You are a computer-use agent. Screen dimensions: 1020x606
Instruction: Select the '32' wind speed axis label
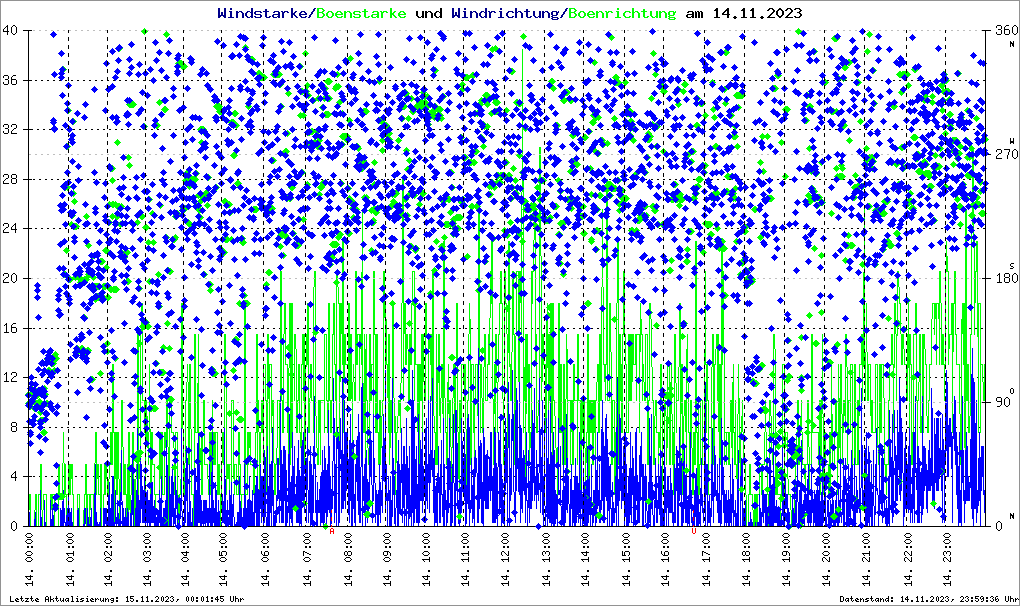click(10, 129)
